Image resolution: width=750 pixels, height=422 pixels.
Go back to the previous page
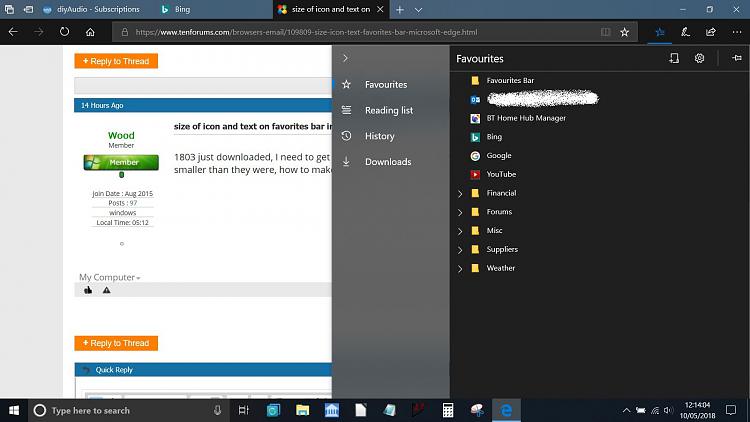tap(13, 32)
